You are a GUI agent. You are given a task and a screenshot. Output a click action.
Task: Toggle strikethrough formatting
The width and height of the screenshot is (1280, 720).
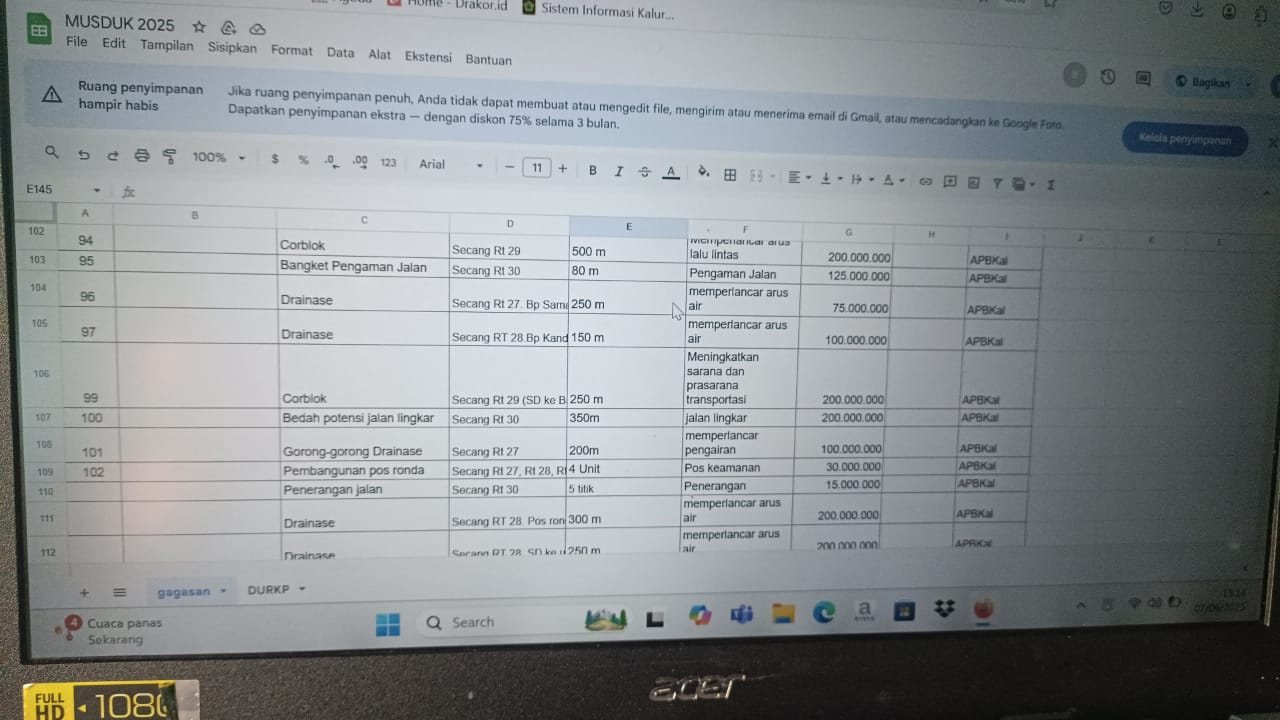click(x=644, y=172)
